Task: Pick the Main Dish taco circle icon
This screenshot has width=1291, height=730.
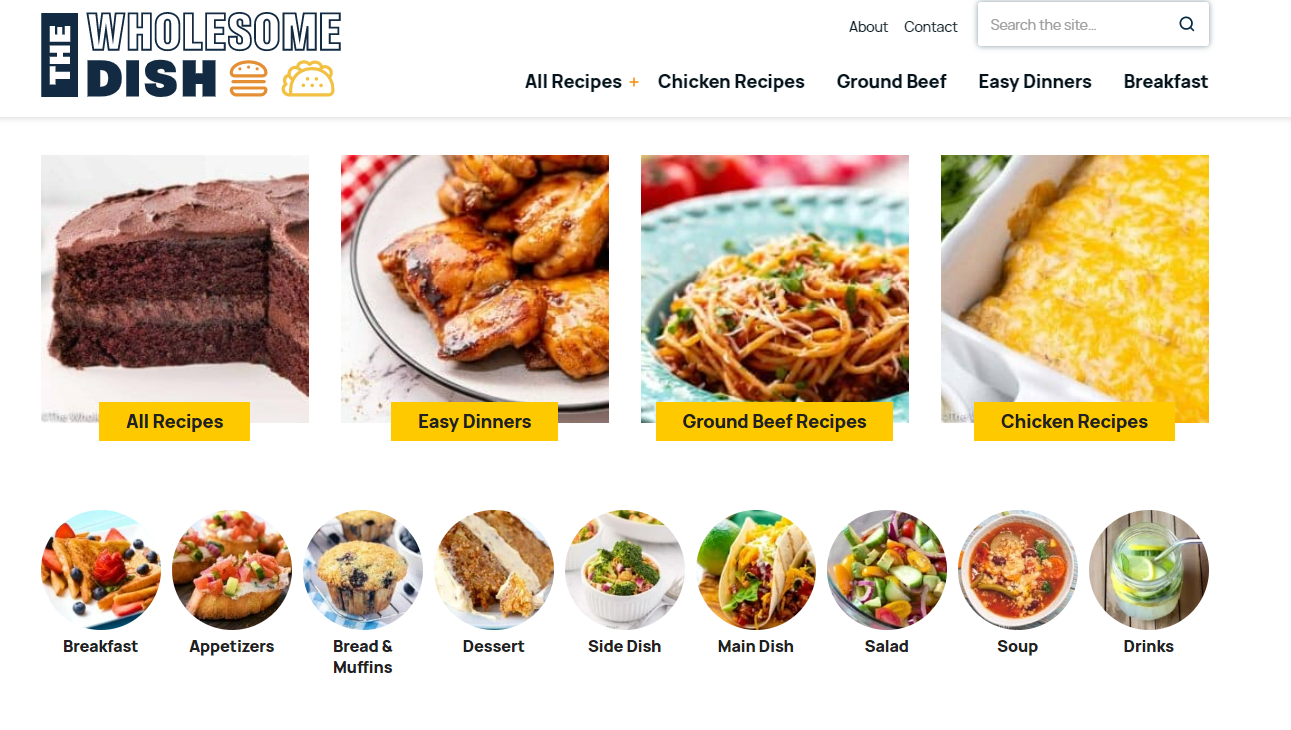Action: 756,570
